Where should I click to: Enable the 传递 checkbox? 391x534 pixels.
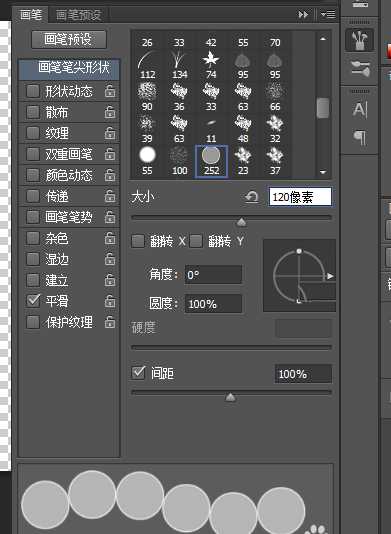point(33,196)
